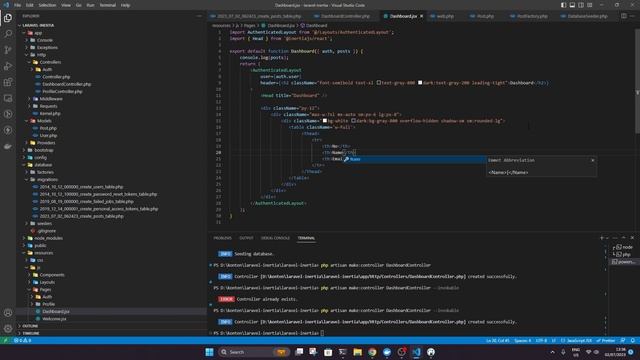Viewport: 640px width, 360px height.
Task: Close the Dashboard.jsx editor tab
Action: pos(421,16)
